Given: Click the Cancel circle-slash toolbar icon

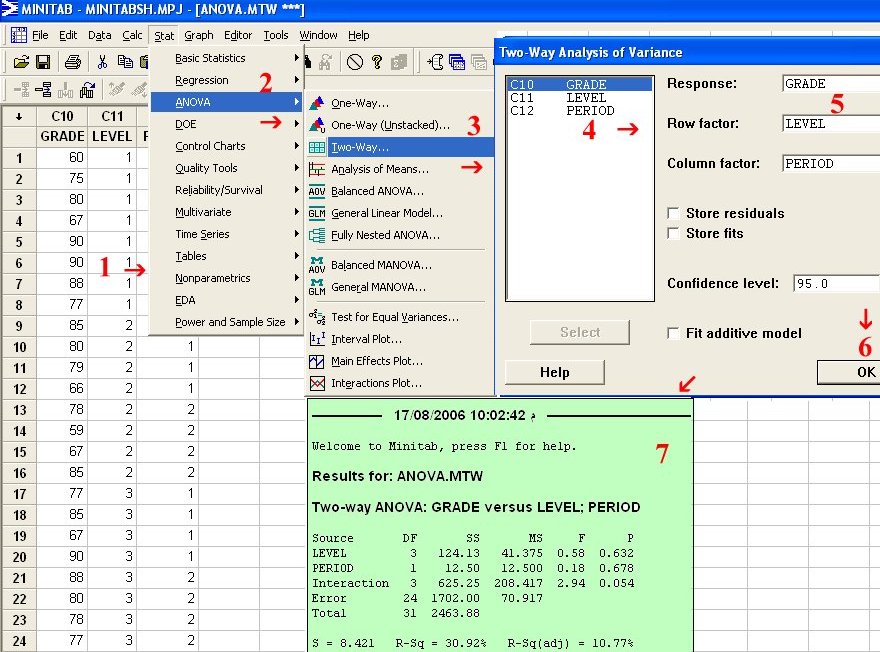Looking at the screenshot, I should click(x=355, y=62).
